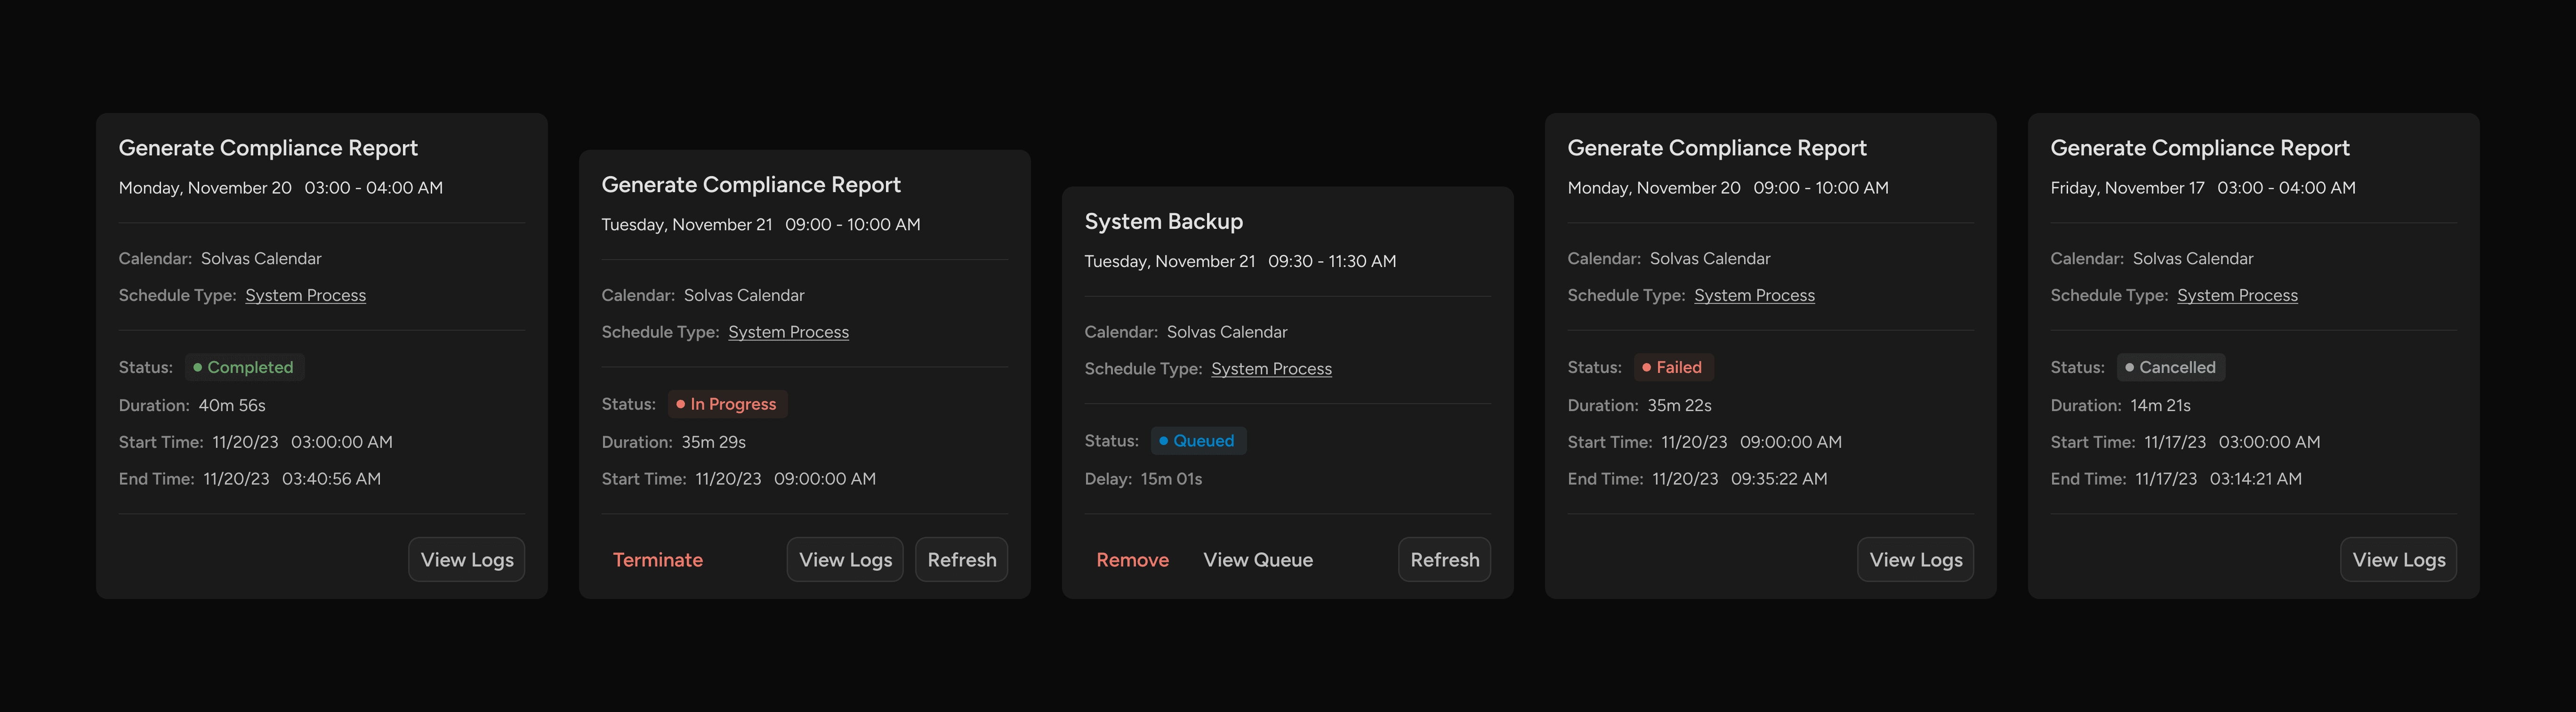The height and width of the screenshot is (712, 2576).
Task: Refresh the in-progress compliance report
Action: coord(961,559)
